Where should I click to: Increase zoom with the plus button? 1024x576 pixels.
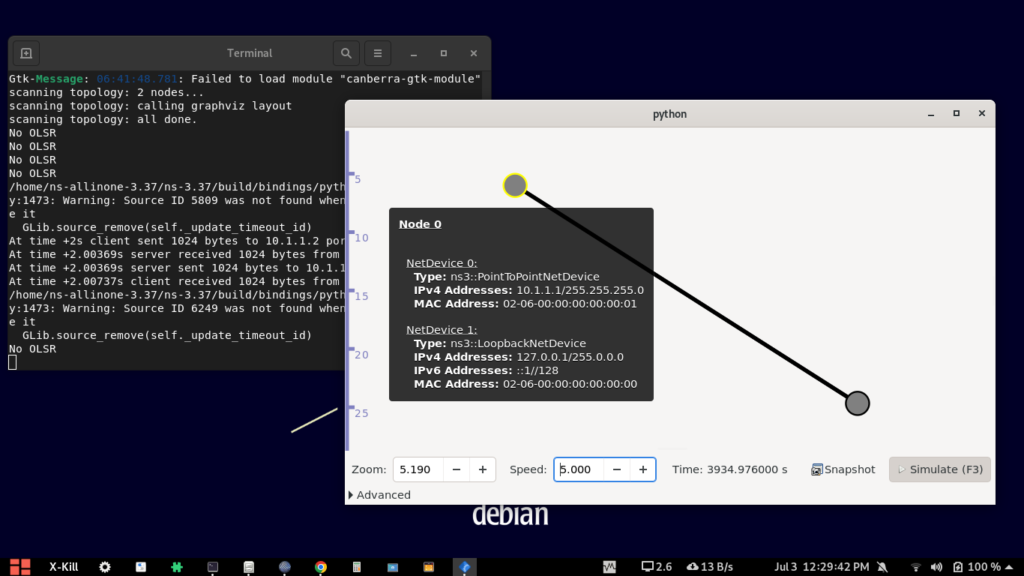pos(482,469)
